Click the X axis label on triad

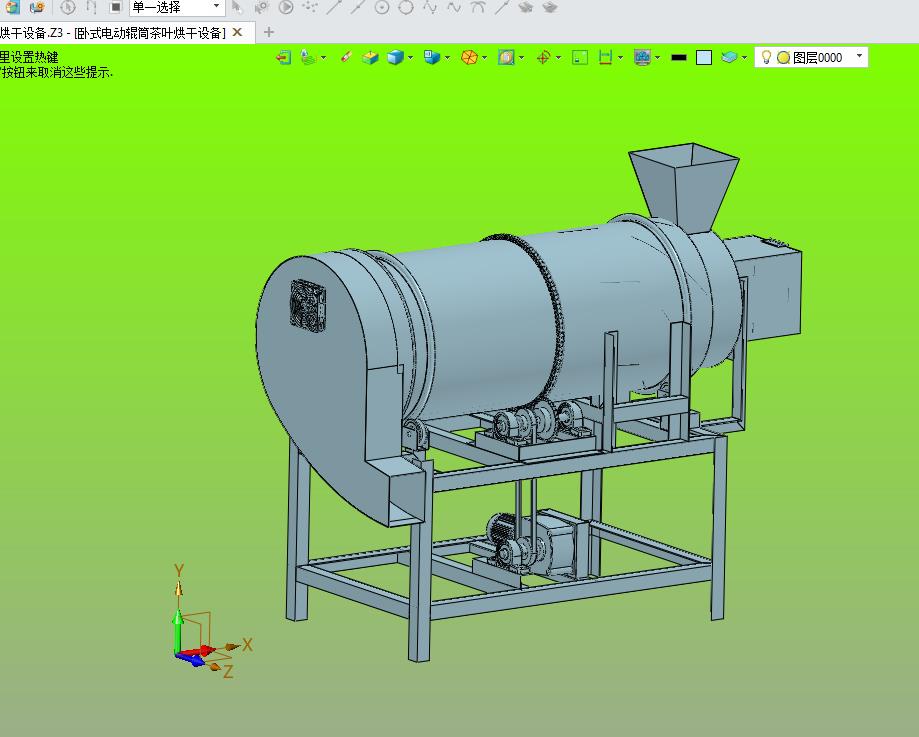click(x=247, y=645)
